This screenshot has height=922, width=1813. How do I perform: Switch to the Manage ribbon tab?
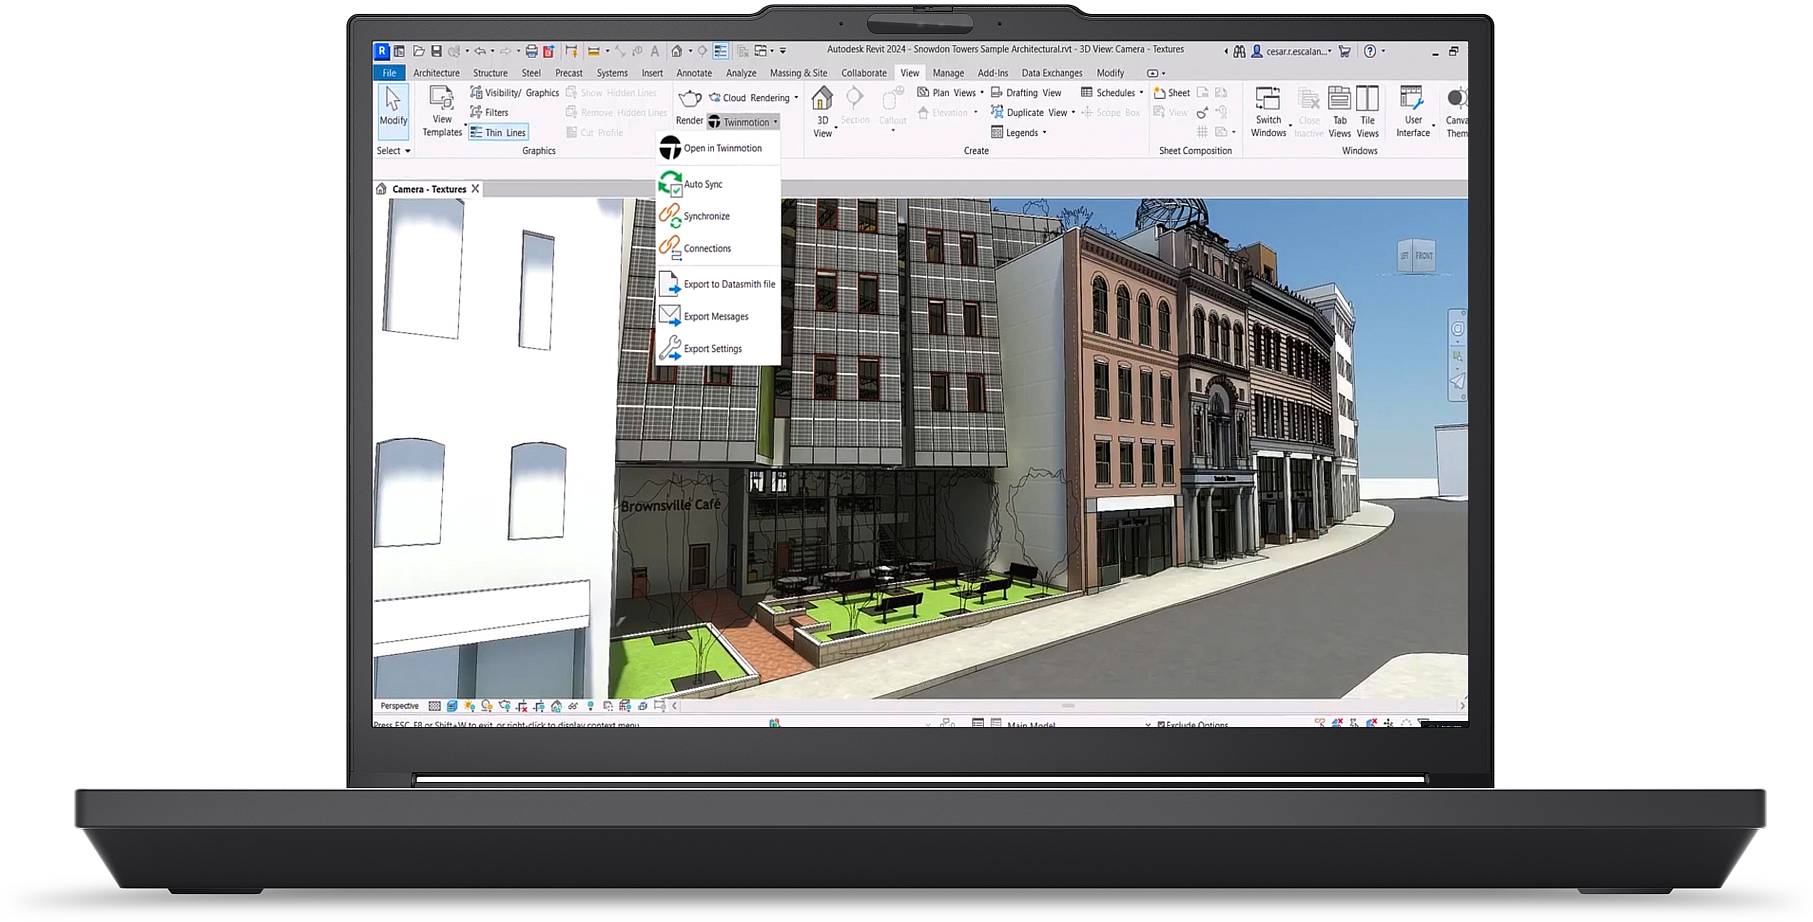click(948, 73)
